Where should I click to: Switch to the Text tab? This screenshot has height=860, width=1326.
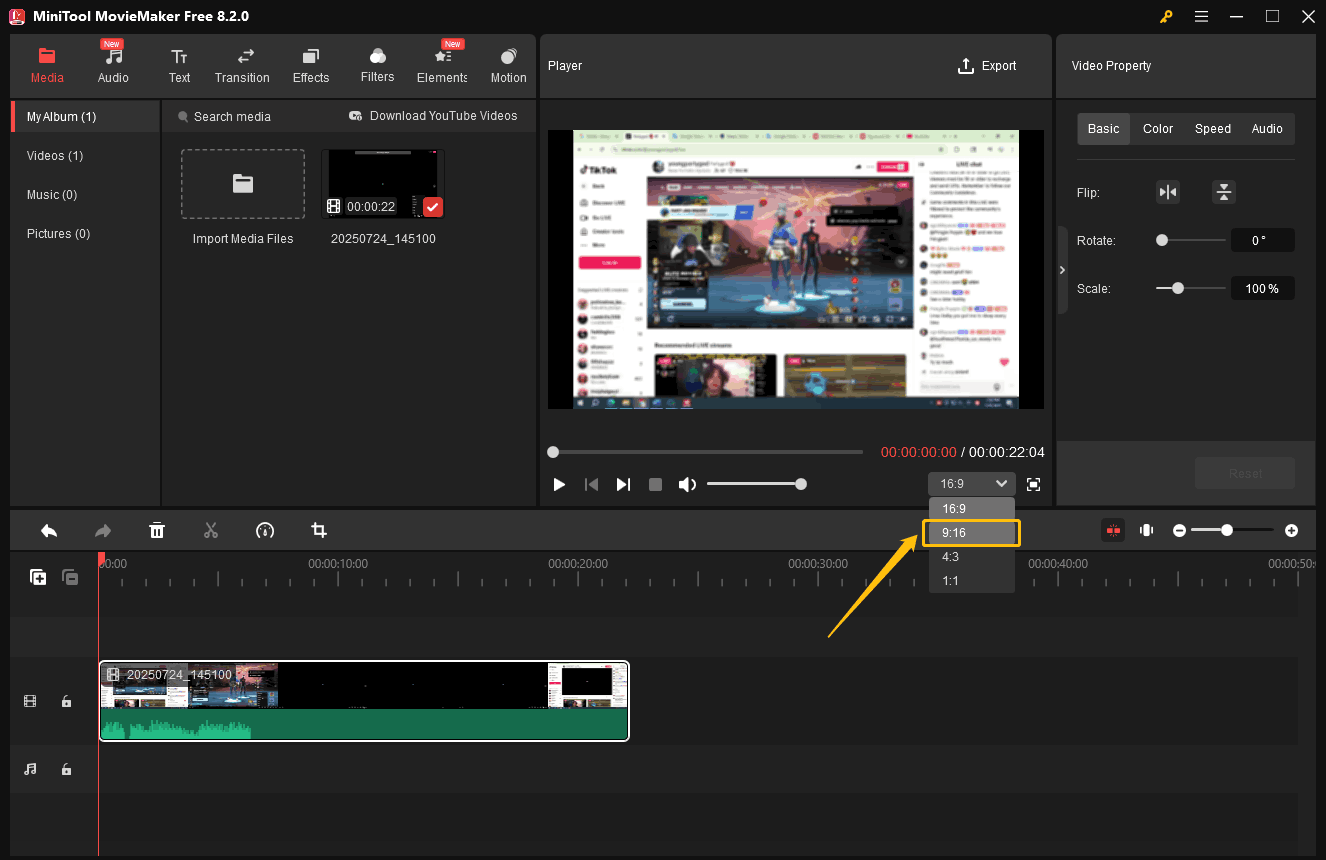179,65
